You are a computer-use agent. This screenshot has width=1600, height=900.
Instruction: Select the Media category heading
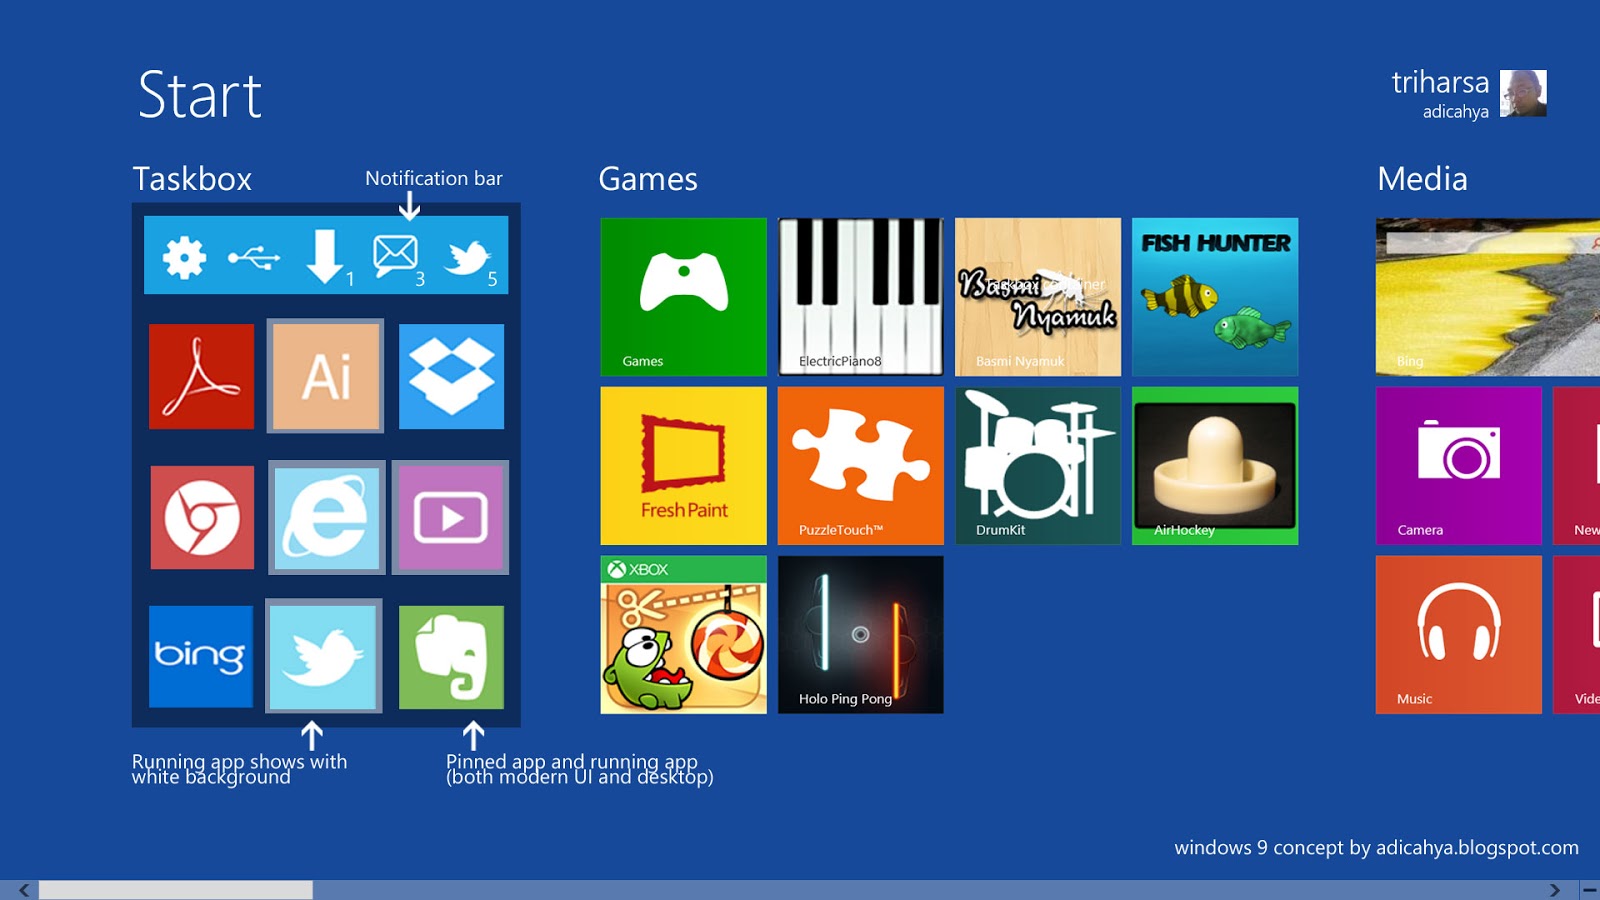[x=1423, y=180]
